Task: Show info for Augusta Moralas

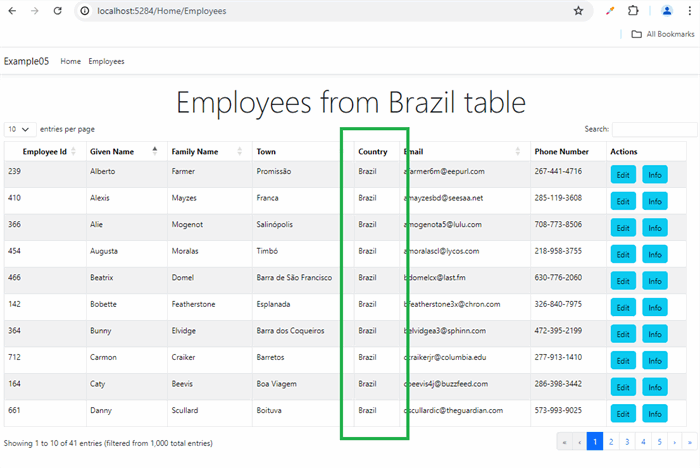Action: coord(655,255)
